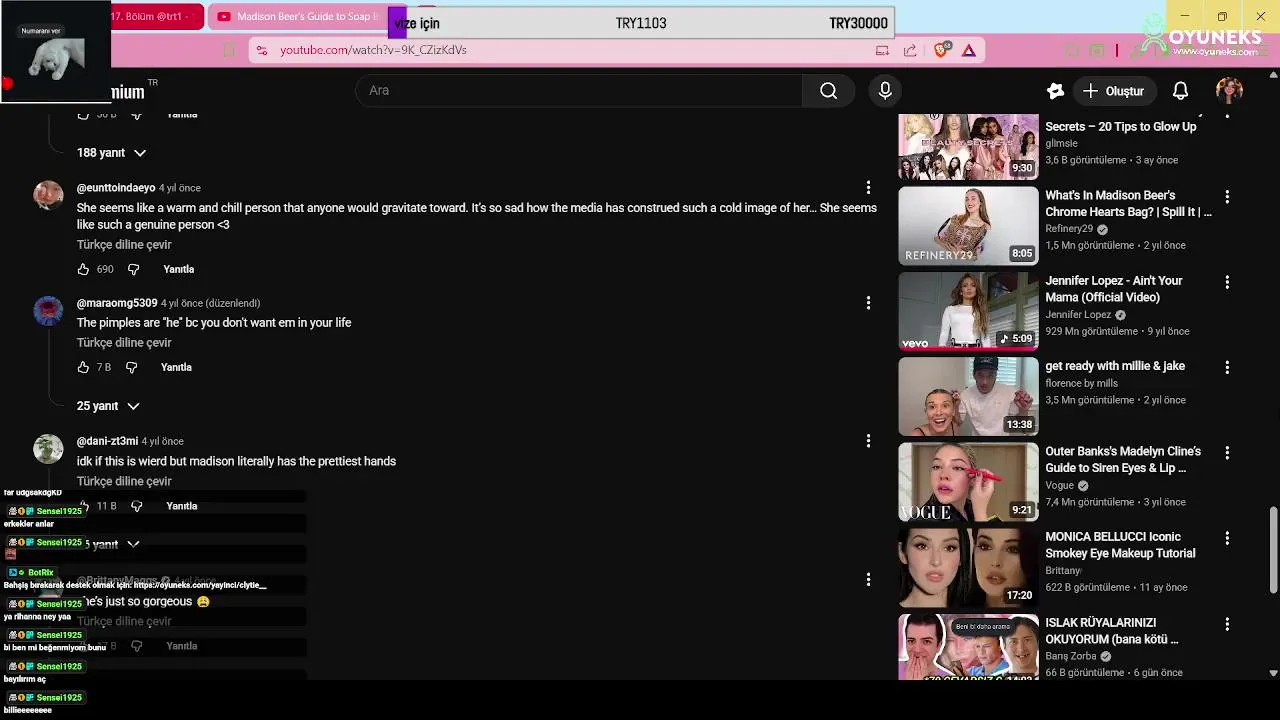
Task: Dislike the @maraomg5309 comment
Action: click(131, 367)
